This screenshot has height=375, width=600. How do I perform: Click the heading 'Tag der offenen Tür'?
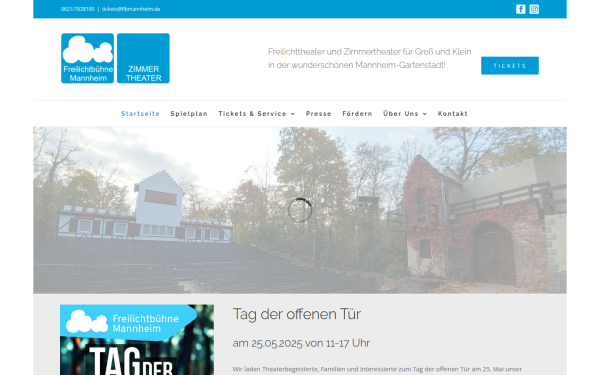[x=297, y=314]
